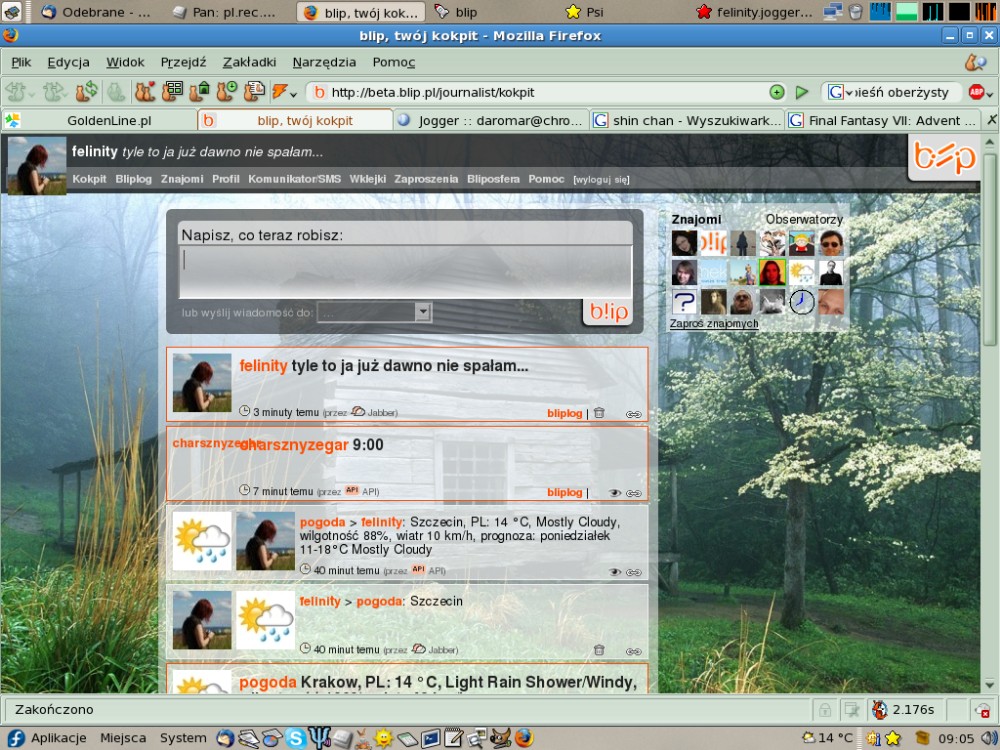The height and width of the screenshot is (750, 1000).
Task: Open the dropdown arrow beside the feed toolbar icon
Action: click(293, 94)
